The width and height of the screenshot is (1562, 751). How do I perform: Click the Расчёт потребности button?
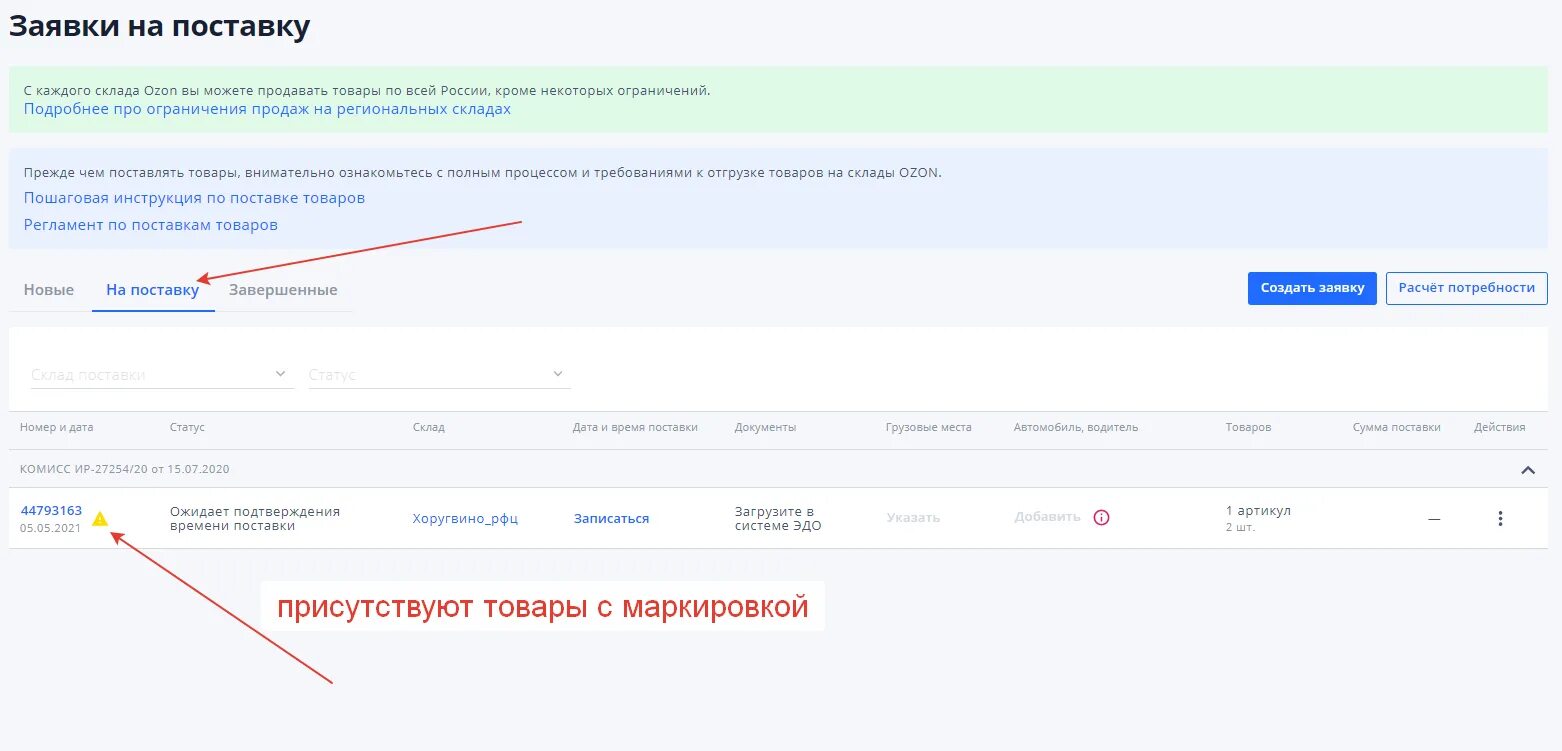(x=1466, y=288)
